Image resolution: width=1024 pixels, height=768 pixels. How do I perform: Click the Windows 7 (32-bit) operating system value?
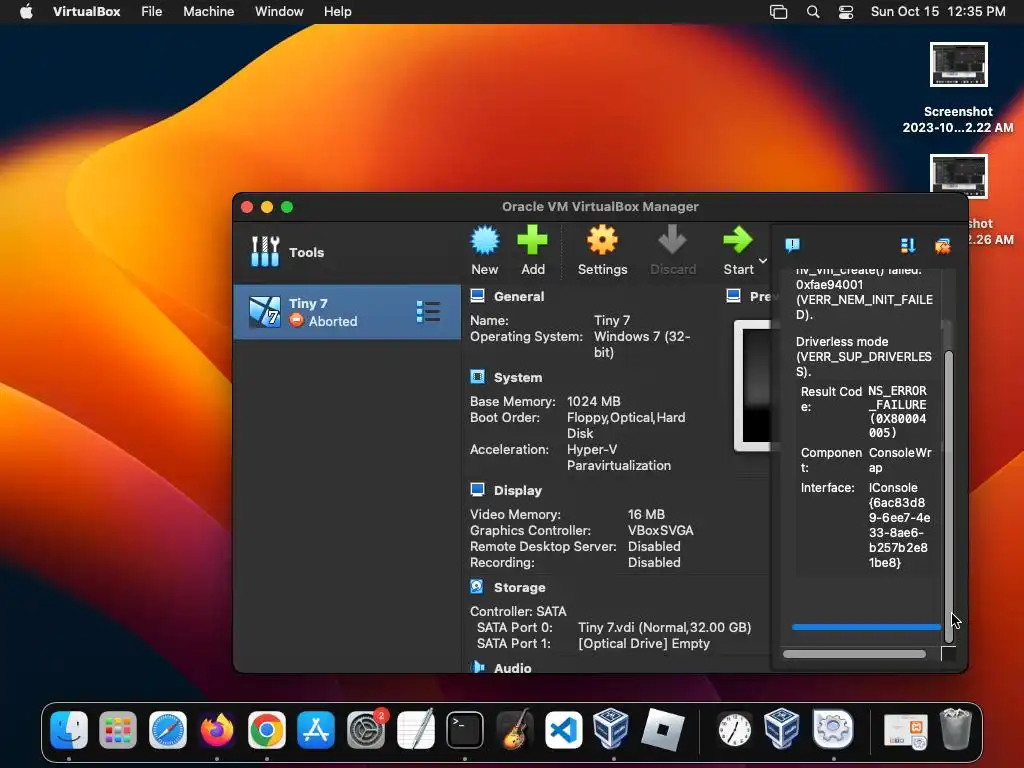(642, 344)
